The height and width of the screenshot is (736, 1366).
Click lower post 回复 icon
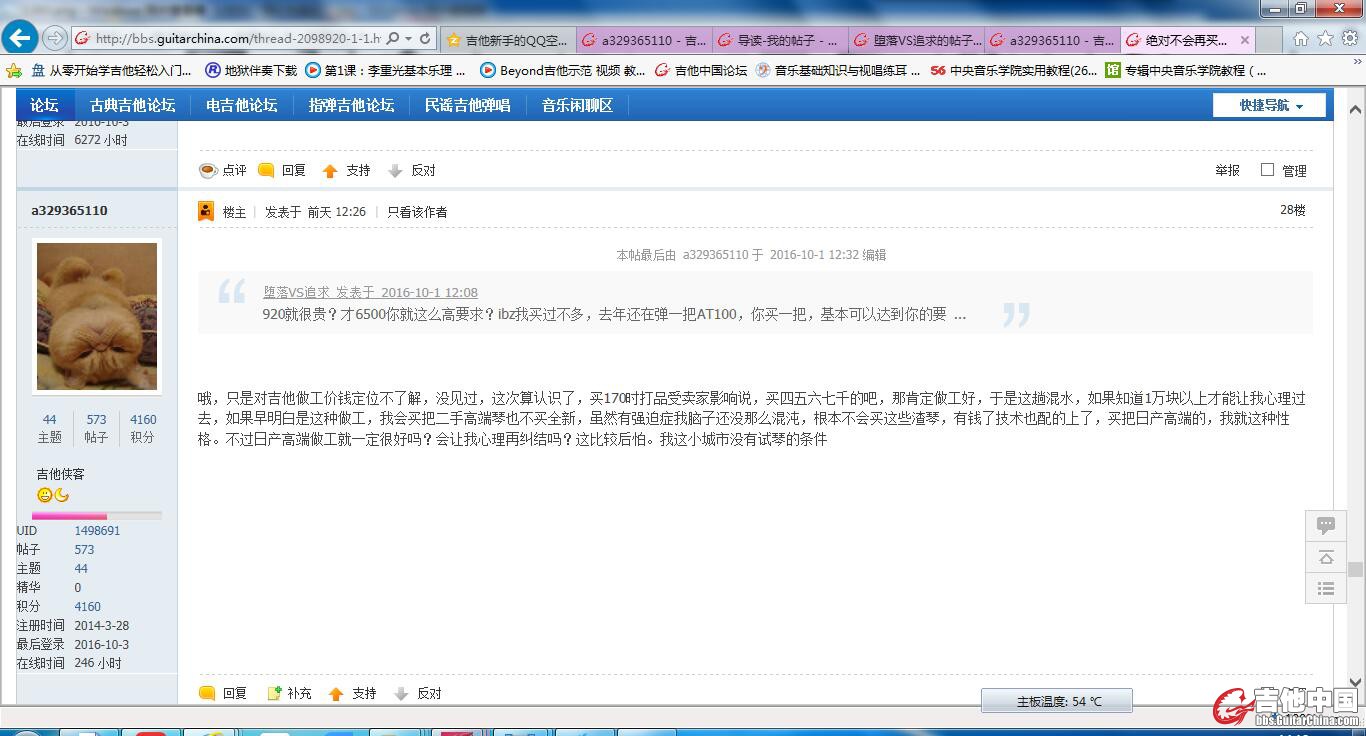tap(208, 693)
